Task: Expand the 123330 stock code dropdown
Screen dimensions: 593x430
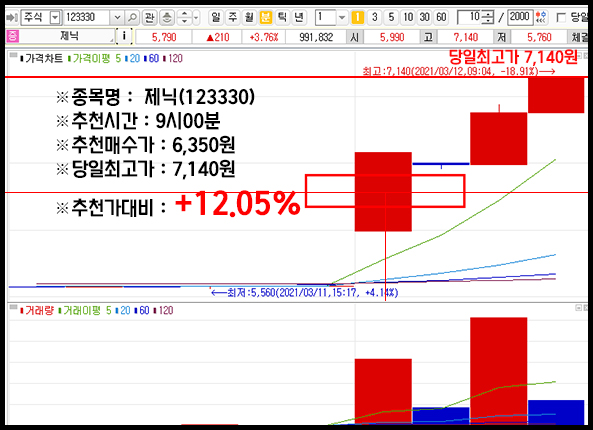Action: [x=117, y=17]
